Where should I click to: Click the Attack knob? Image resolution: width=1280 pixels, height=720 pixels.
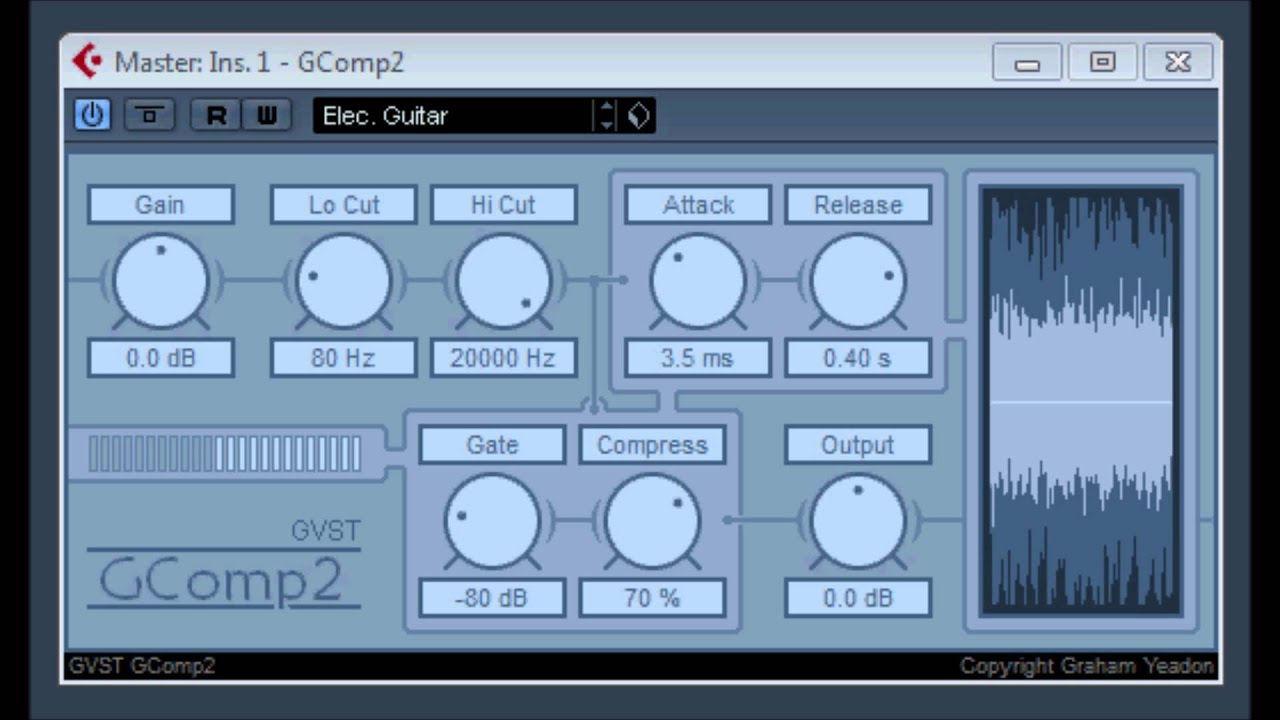pos(698,281)
